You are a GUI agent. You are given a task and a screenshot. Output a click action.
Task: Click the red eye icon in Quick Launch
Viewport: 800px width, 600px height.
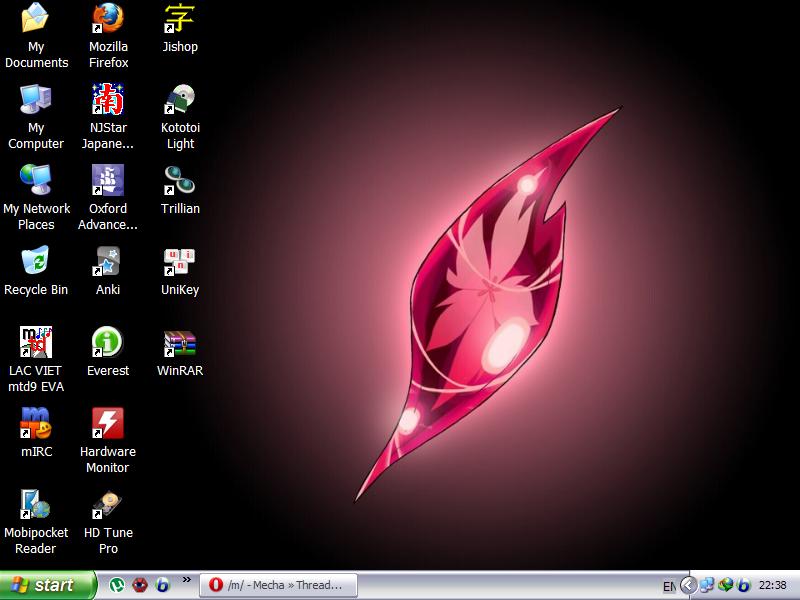(x=140, y=585)
